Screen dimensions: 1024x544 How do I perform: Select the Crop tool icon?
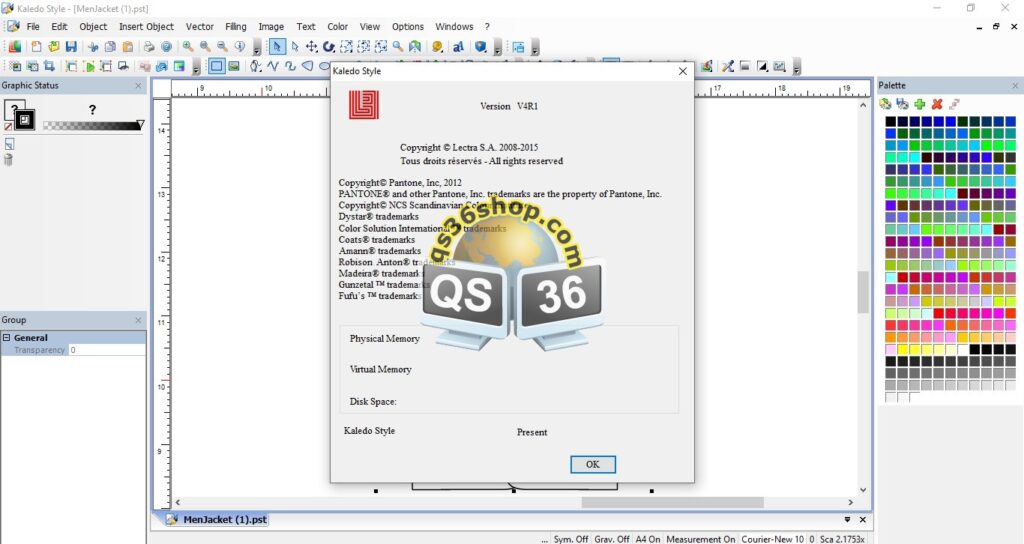(49, 67)
